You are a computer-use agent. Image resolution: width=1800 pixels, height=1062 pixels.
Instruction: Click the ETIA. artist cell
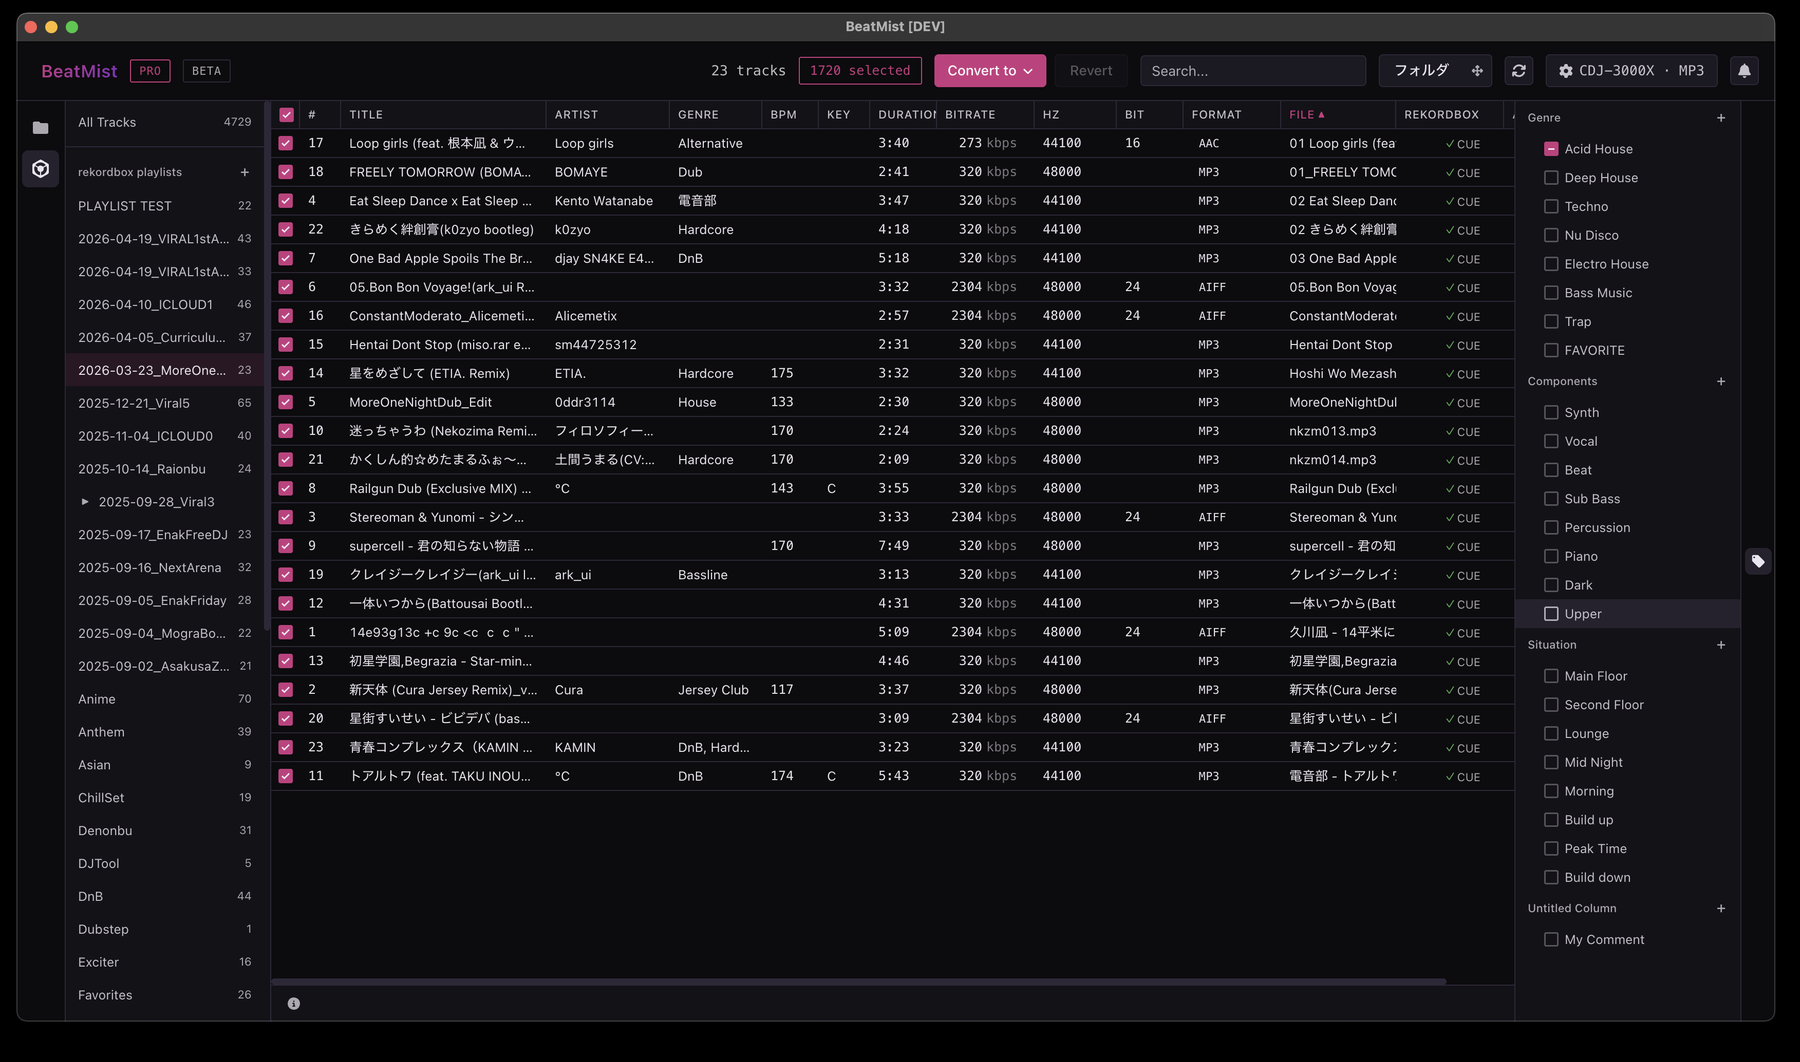(x=571, y=374)
